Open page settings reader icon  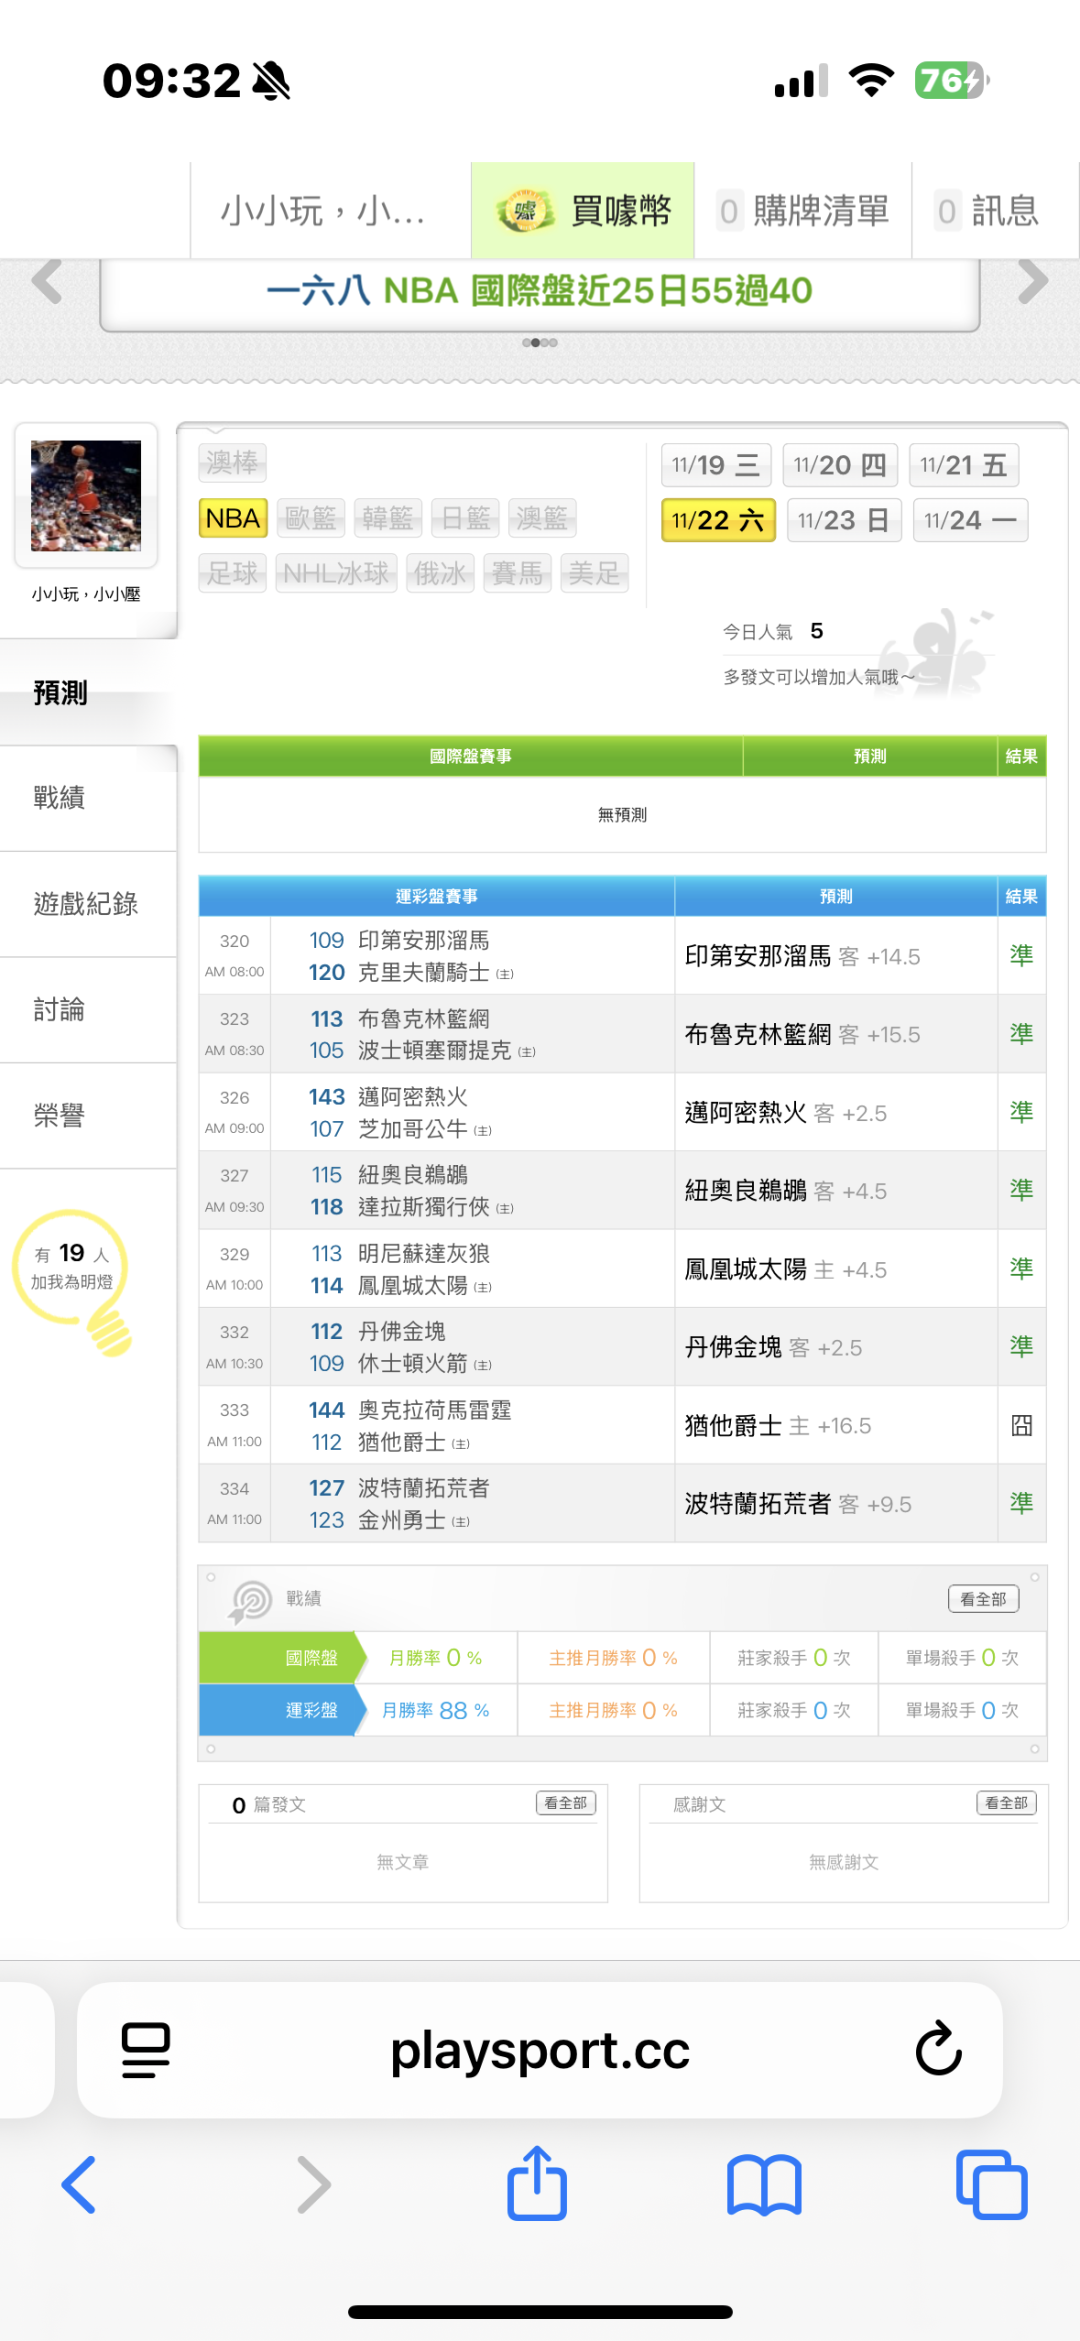pyautogui.click(x=146, y=2049)
